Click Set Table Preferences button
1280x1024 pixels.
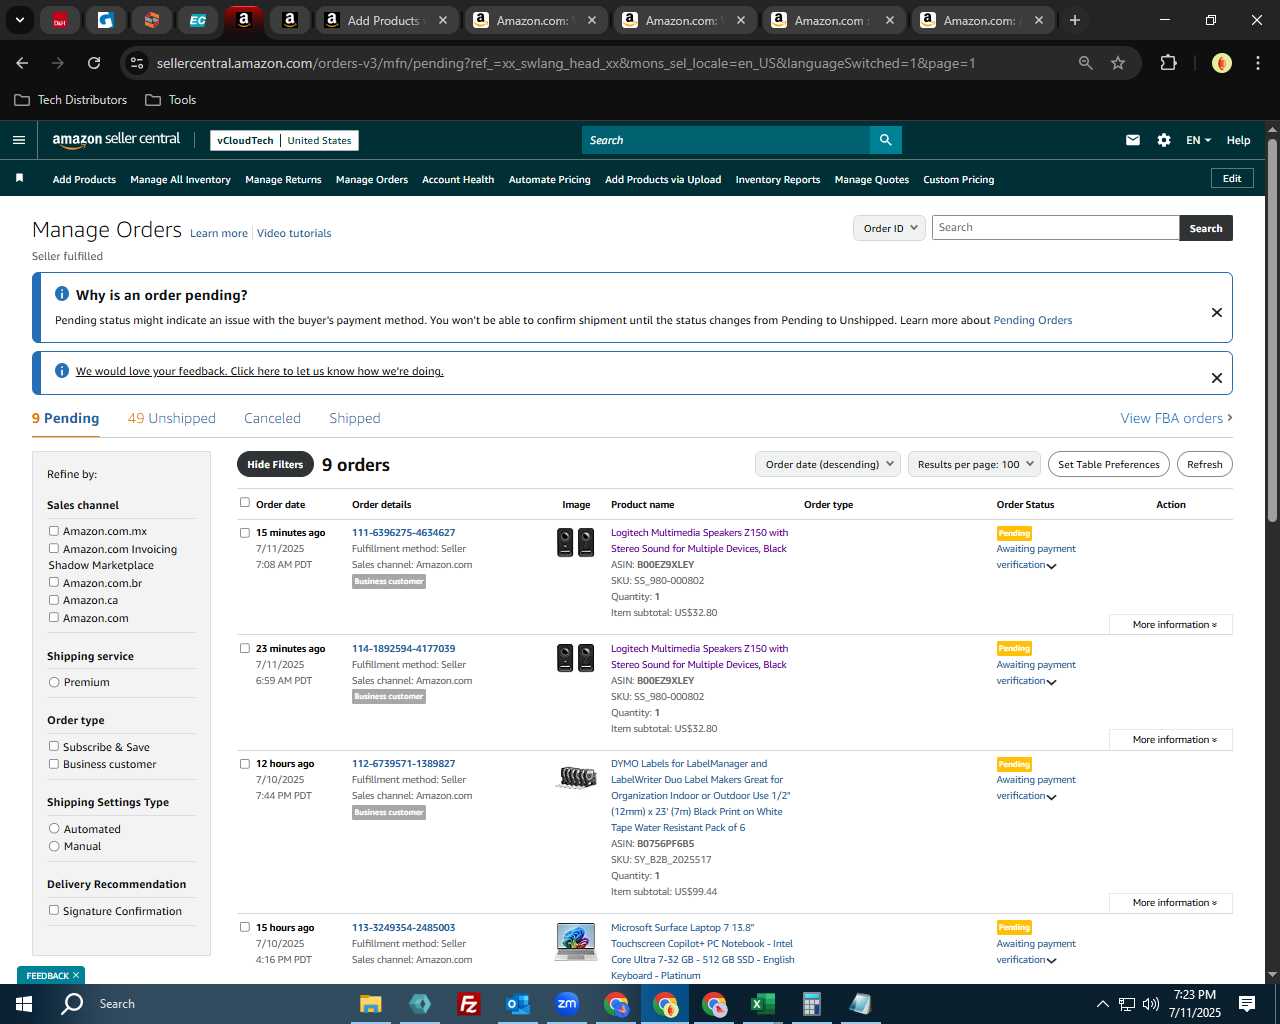pos(1108,464)
